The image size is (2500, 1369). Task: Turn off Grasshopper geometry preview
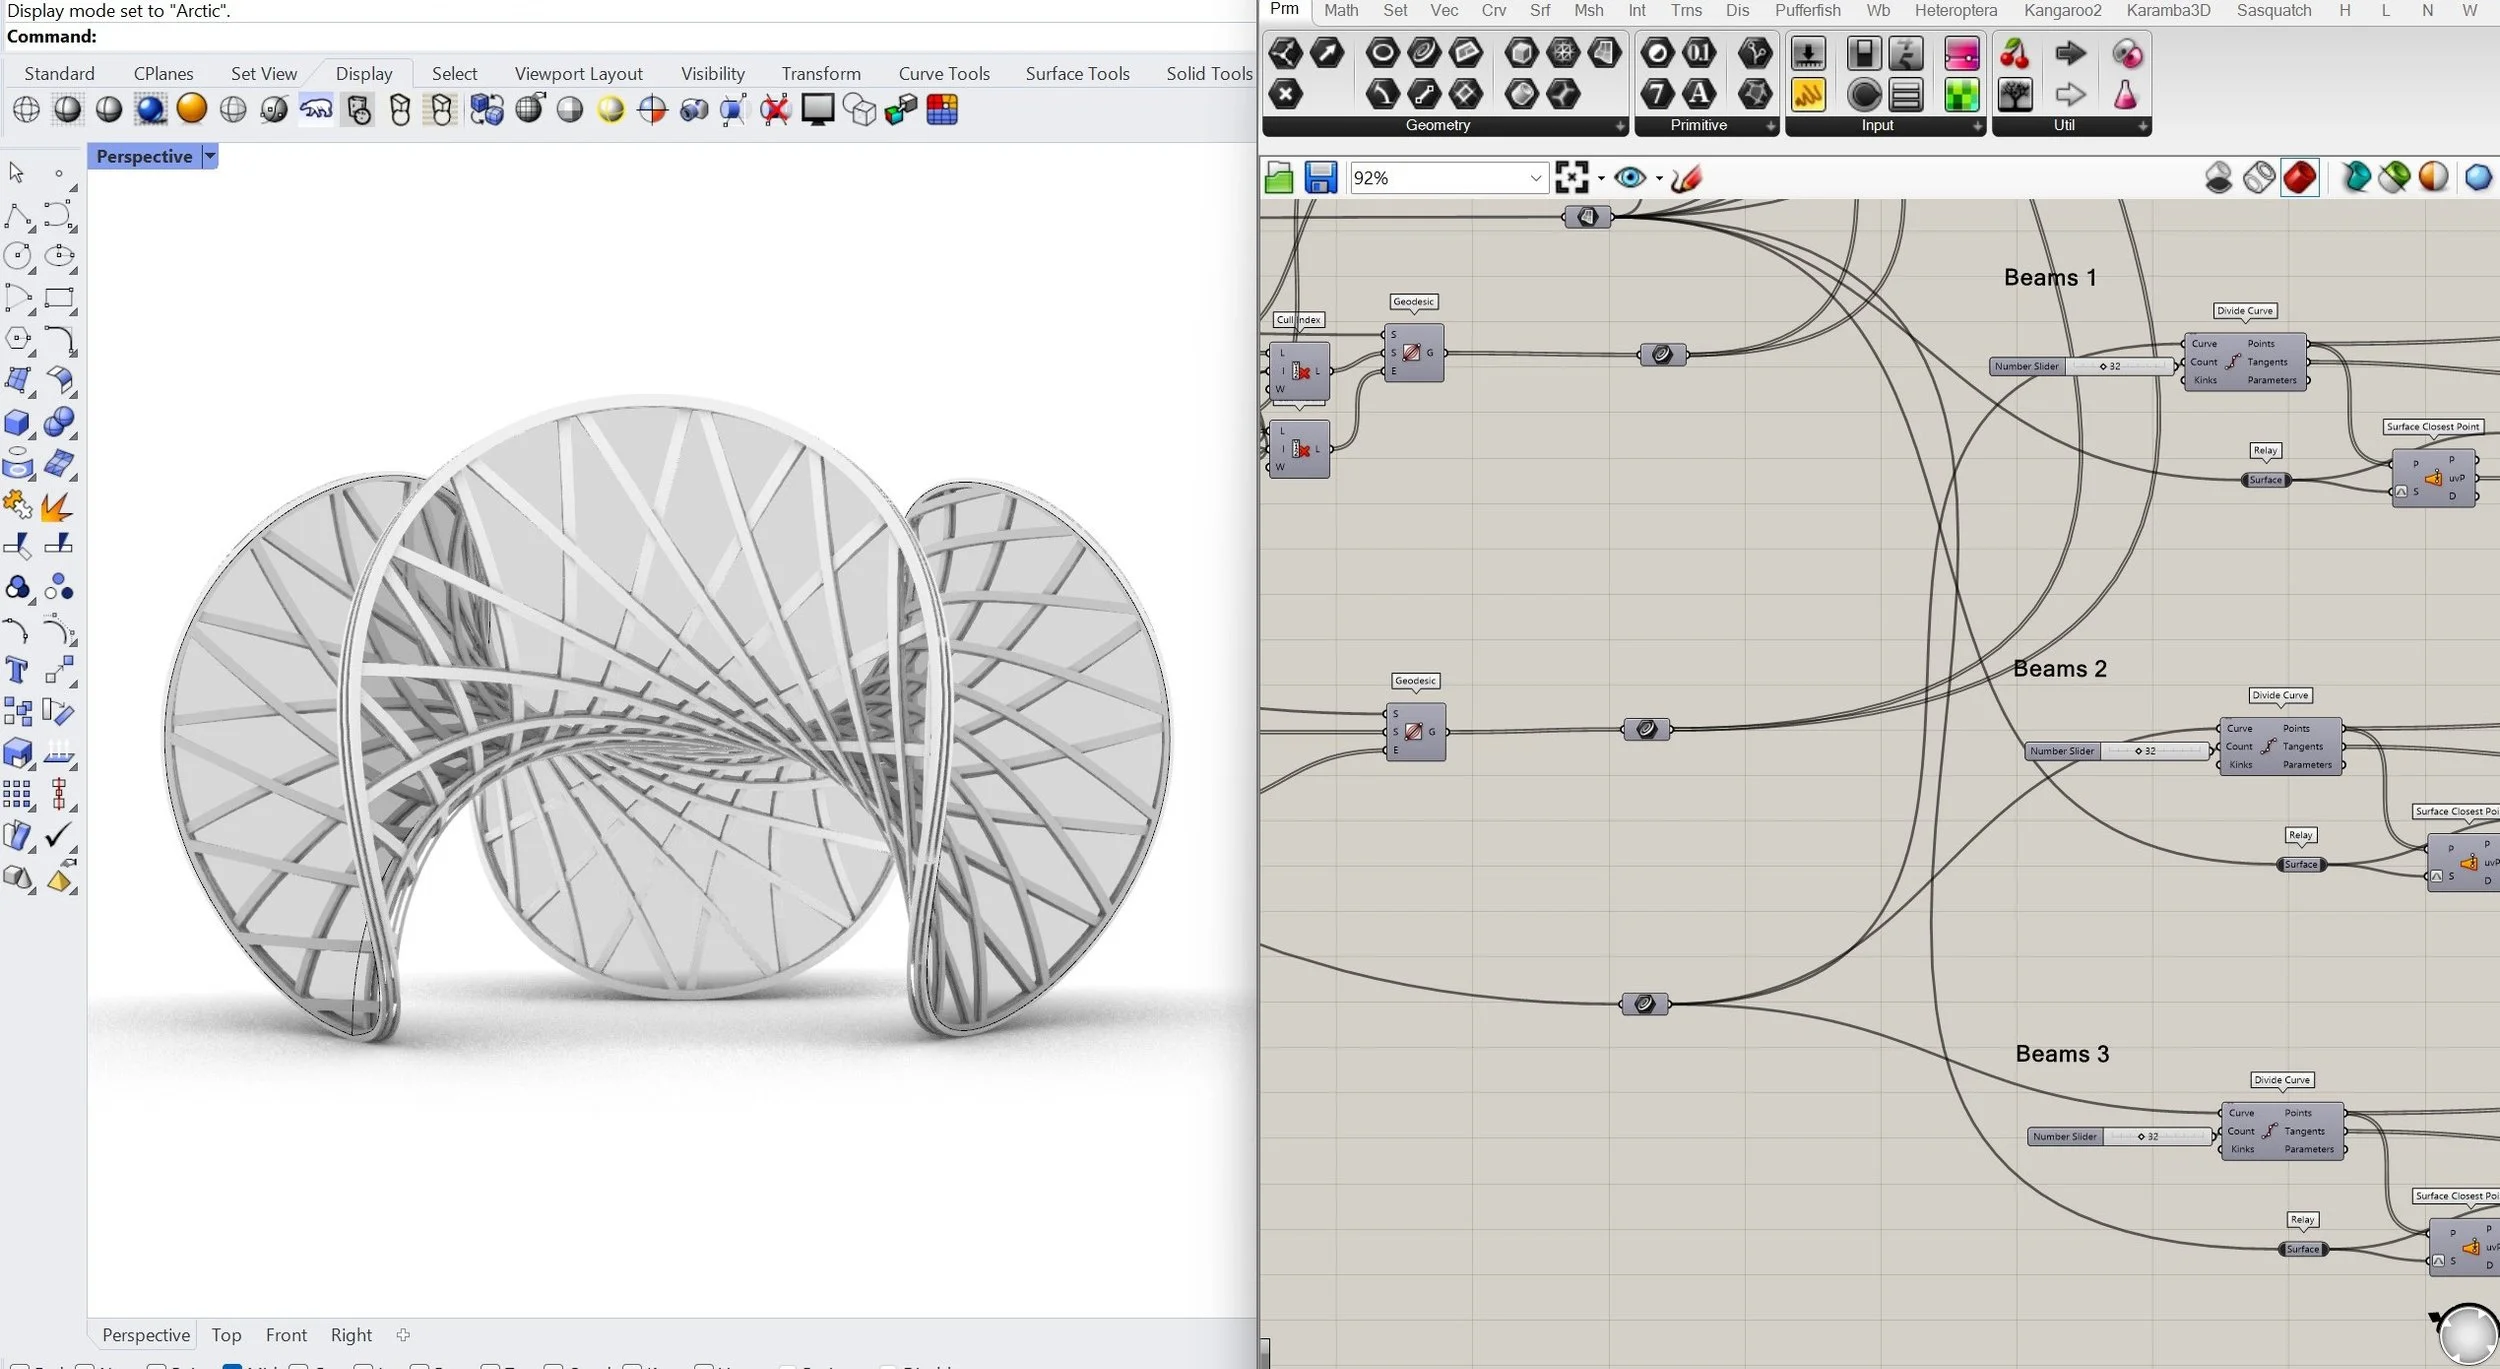pos(2218,178)
